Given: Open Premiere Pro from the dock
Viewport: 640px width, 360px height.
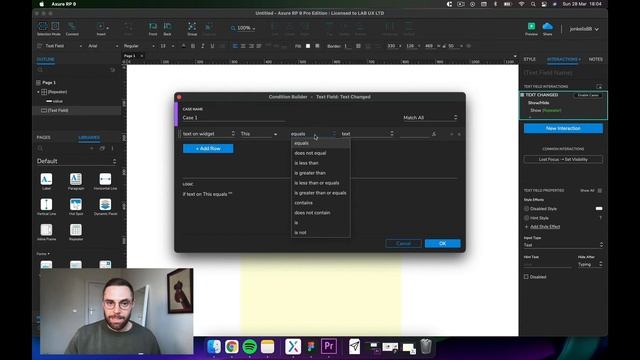Looking at the screenshot, I should click(329, 347).
